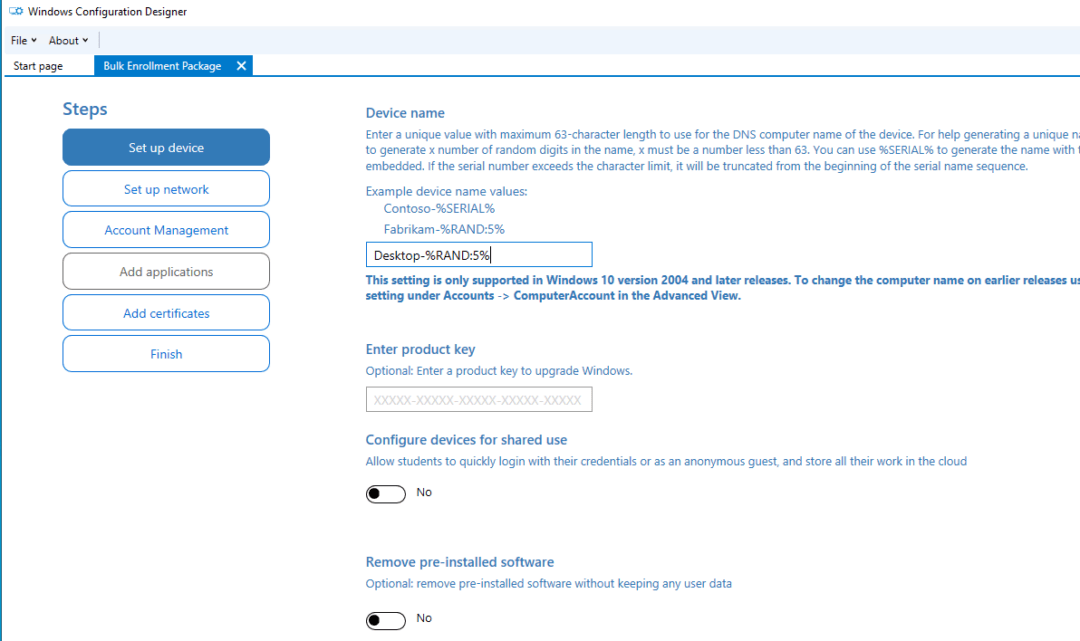Click the Finish step button
1080x641 pixels.
tap(165, 353)
